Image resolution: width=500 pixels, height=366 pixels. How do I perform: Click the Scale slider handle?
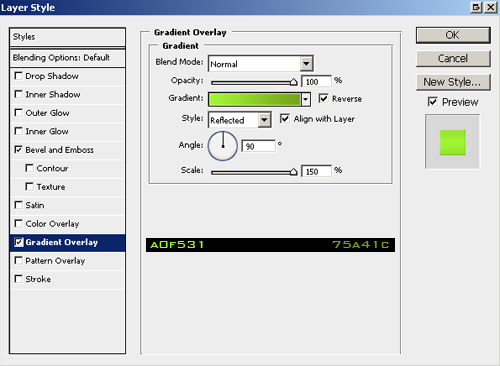click(293, 172)
